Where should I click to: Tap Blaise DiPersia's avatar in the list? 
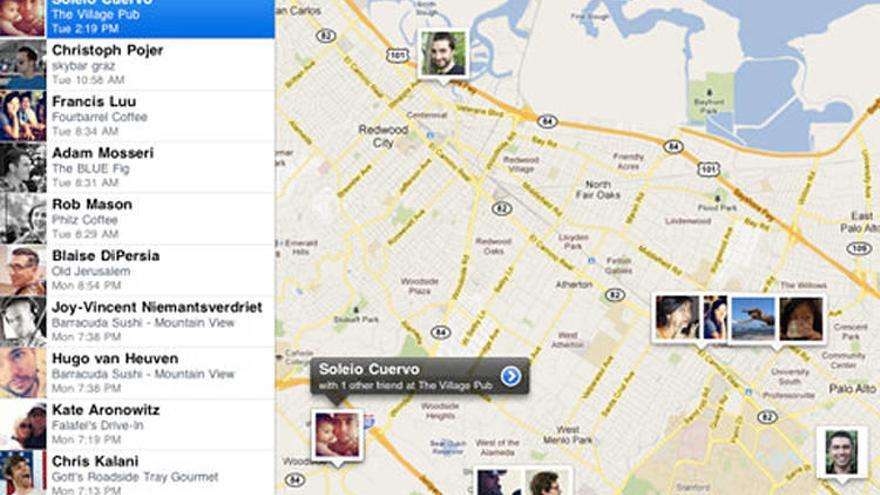pos(23,270)
